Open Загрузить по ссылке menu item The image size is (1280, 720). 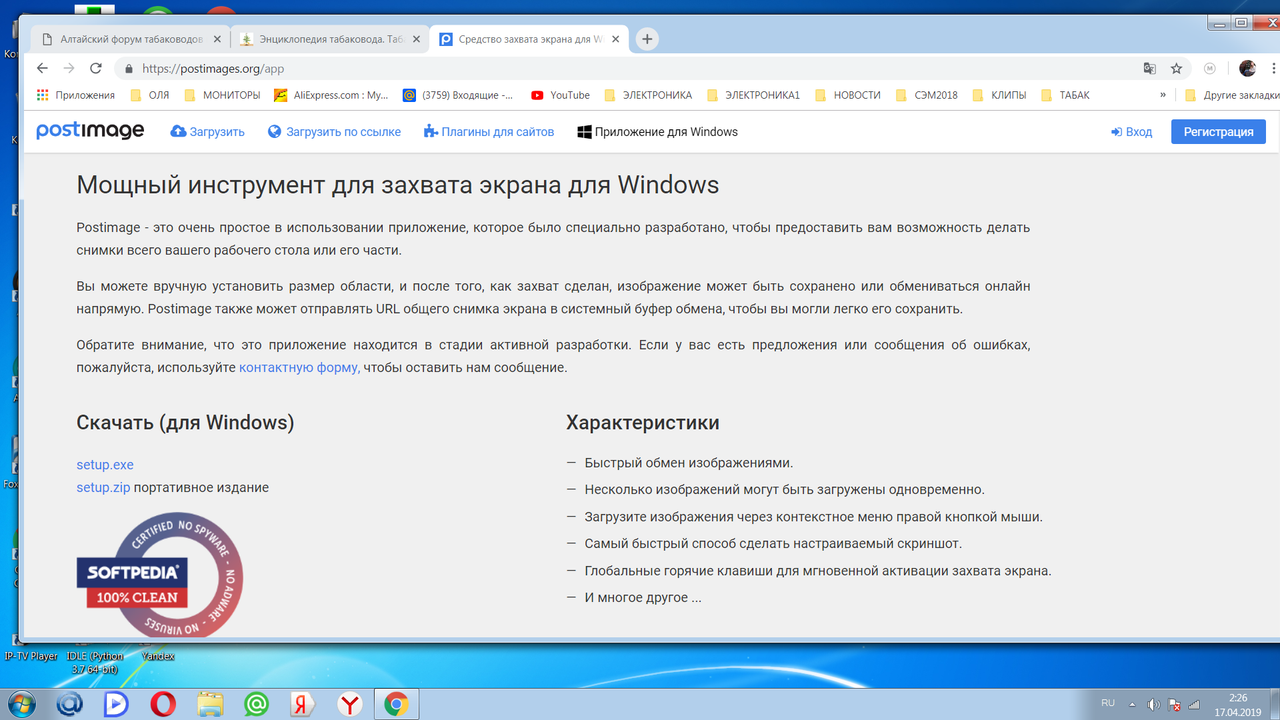tap(334, 132)
